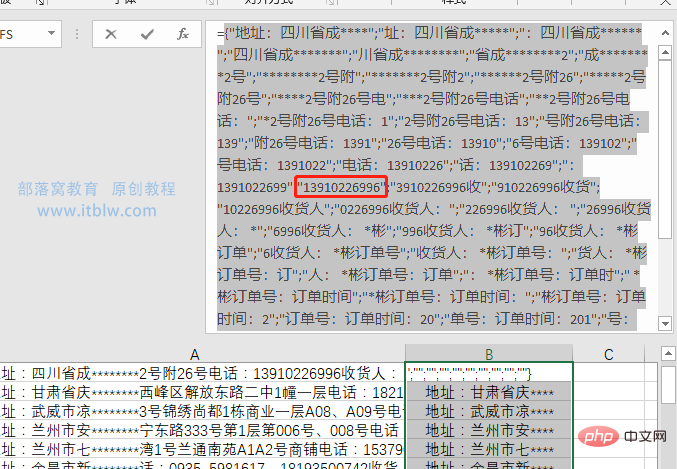Click the formula bar scroll down arrow
The width and height of the screenshot is (677, 469).
click(x=665, y=323)
